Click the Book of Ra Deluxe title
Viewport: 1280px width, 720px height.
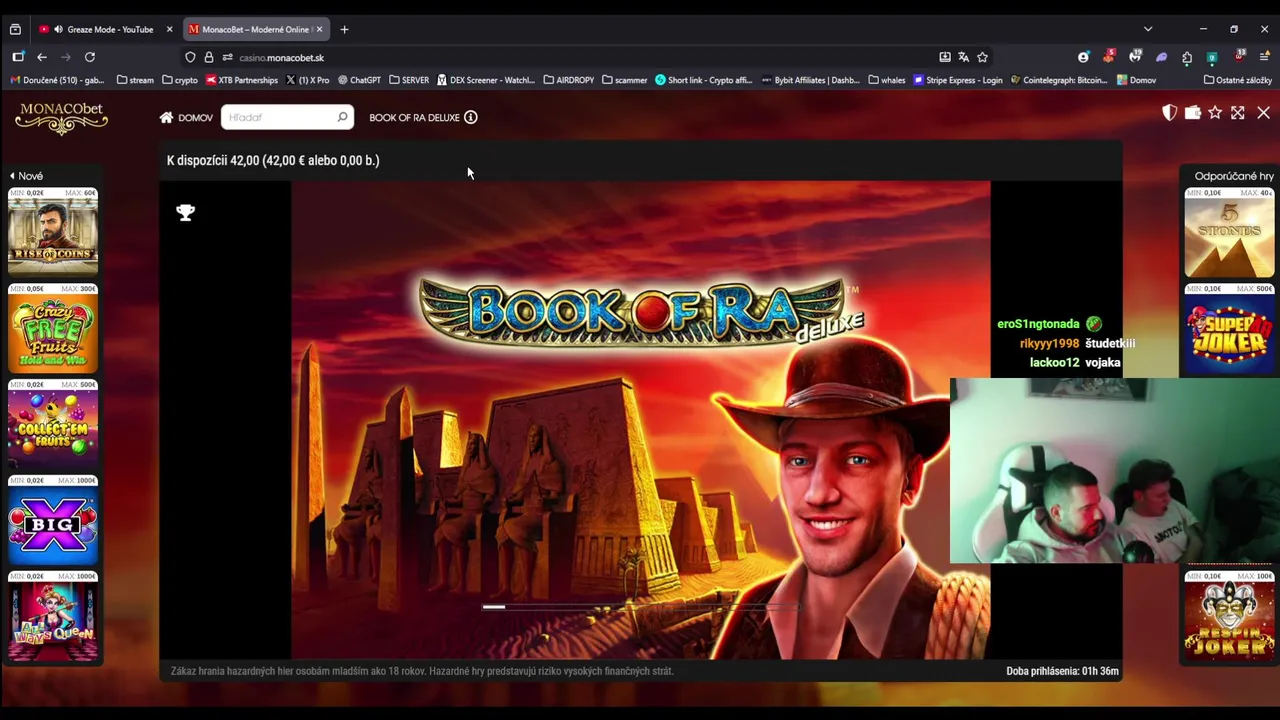pos(414,117)
